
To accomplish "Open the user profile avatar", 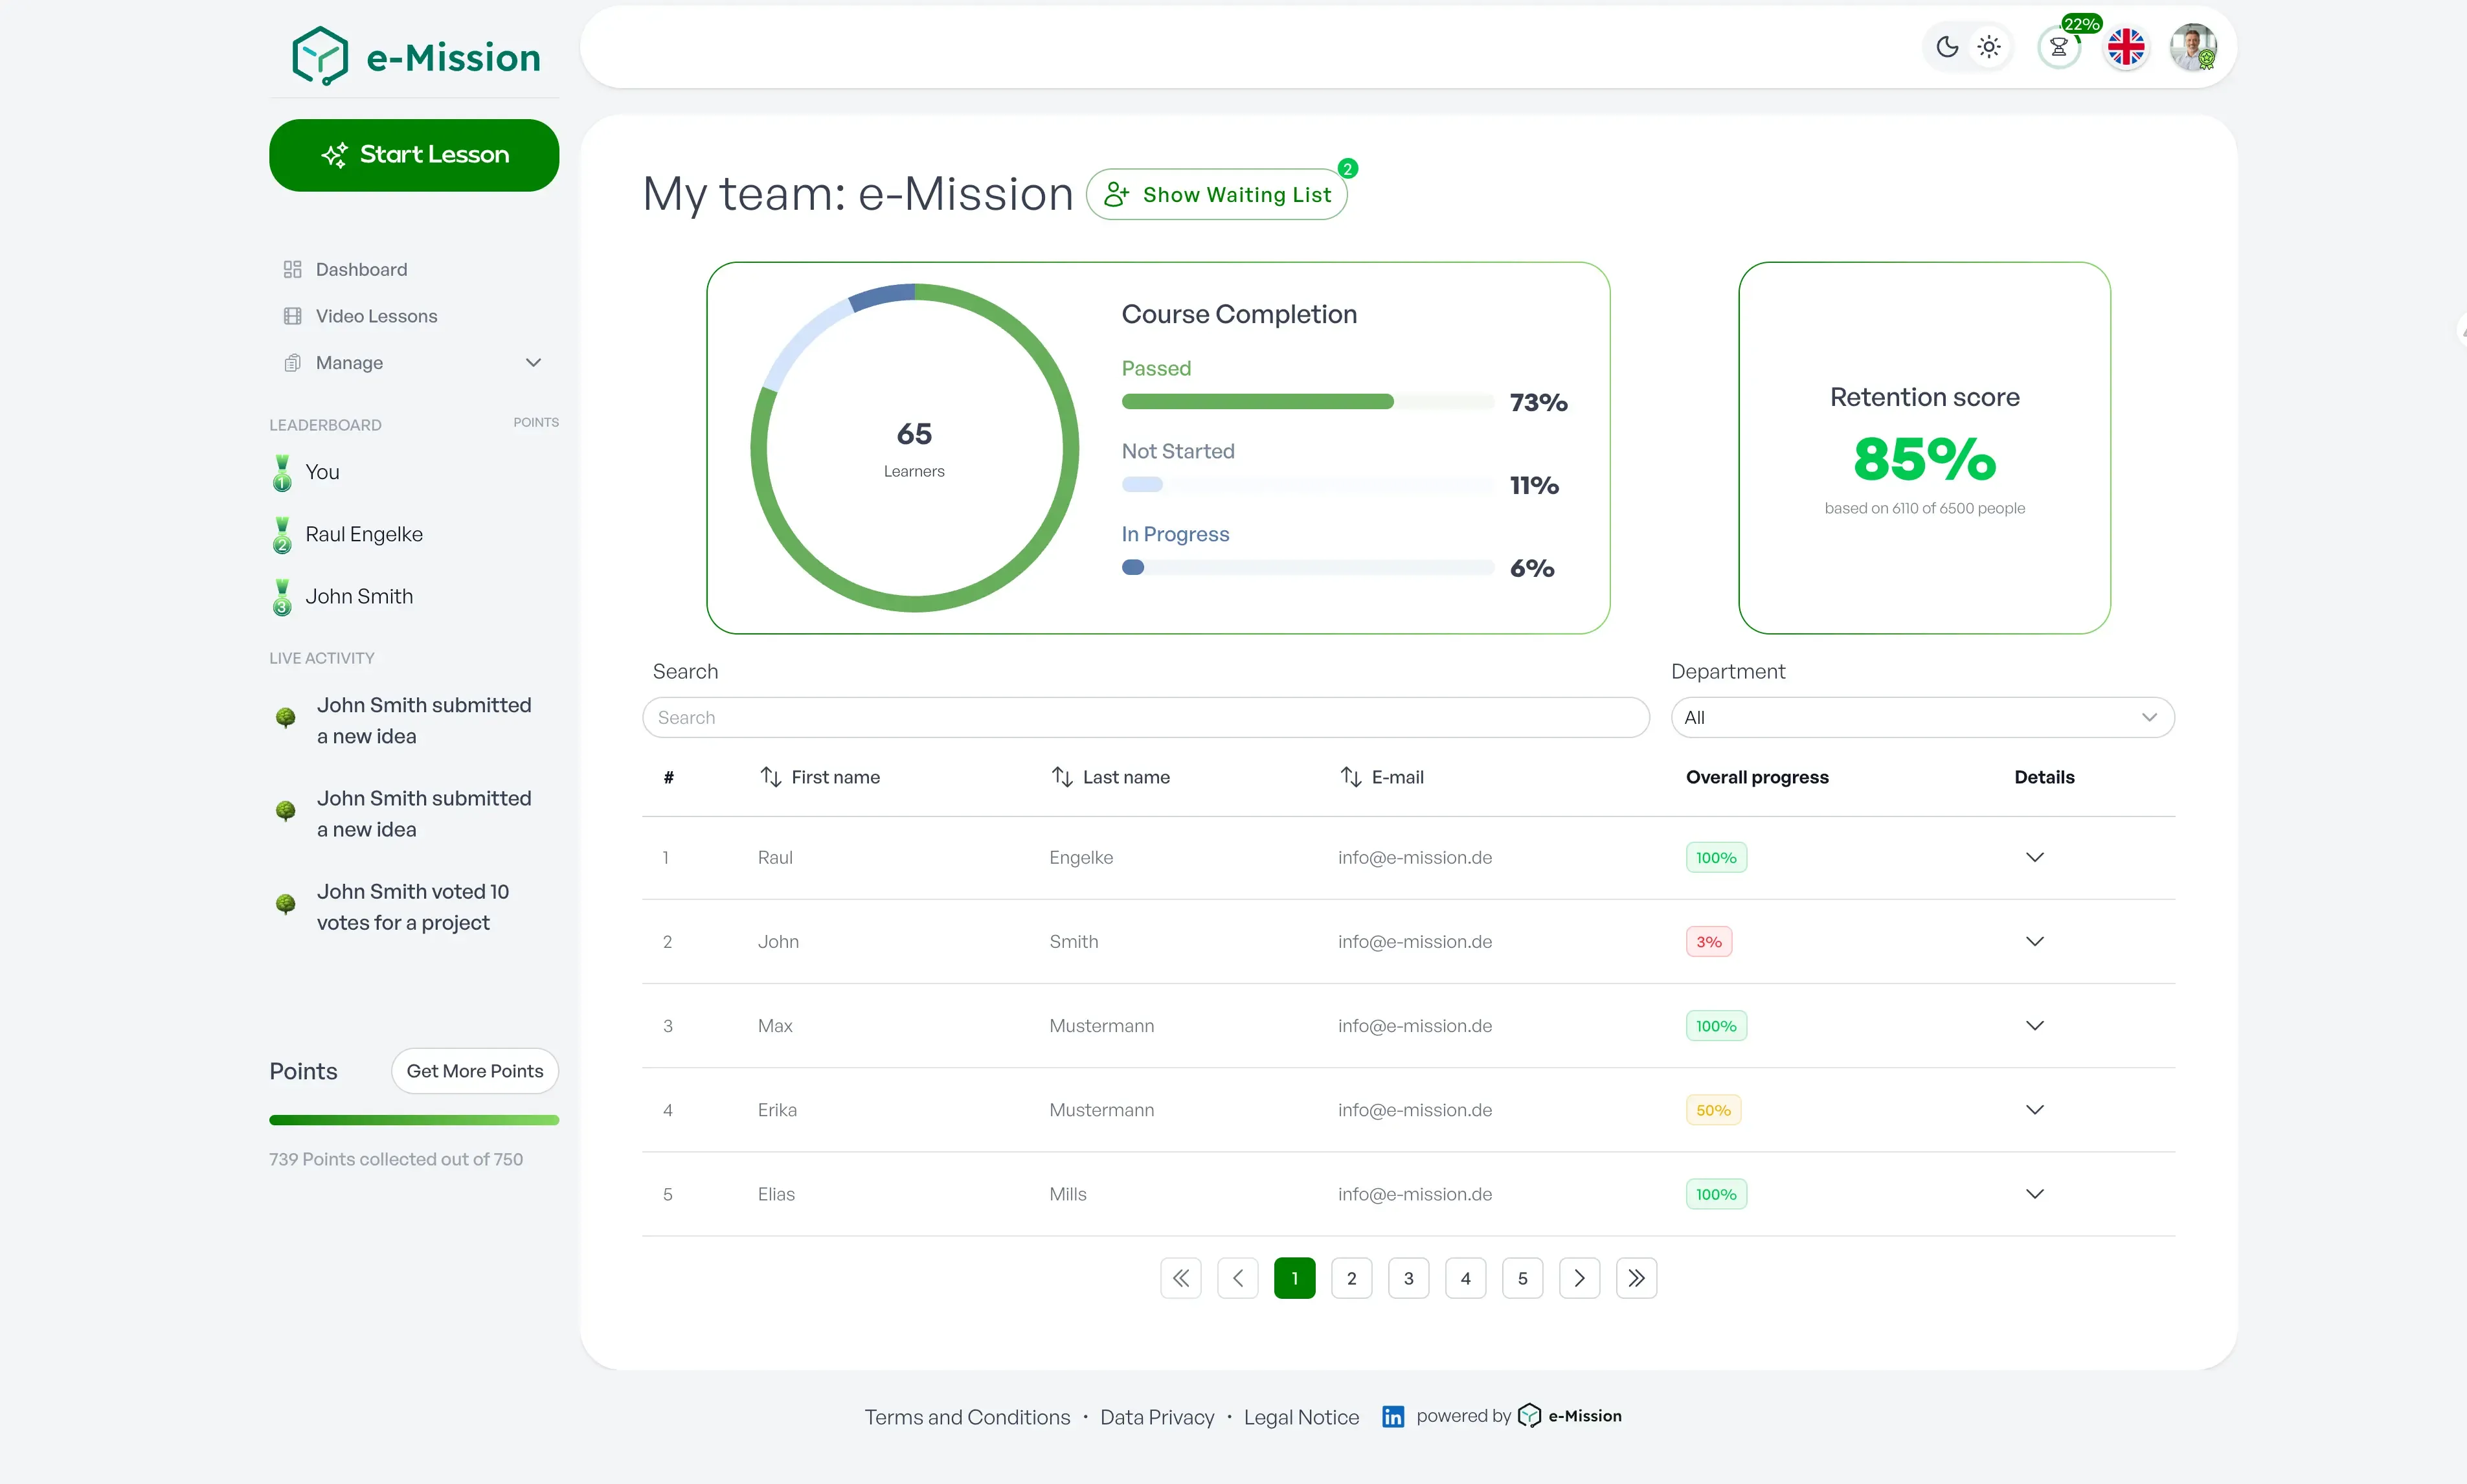I will point(2193,47).
